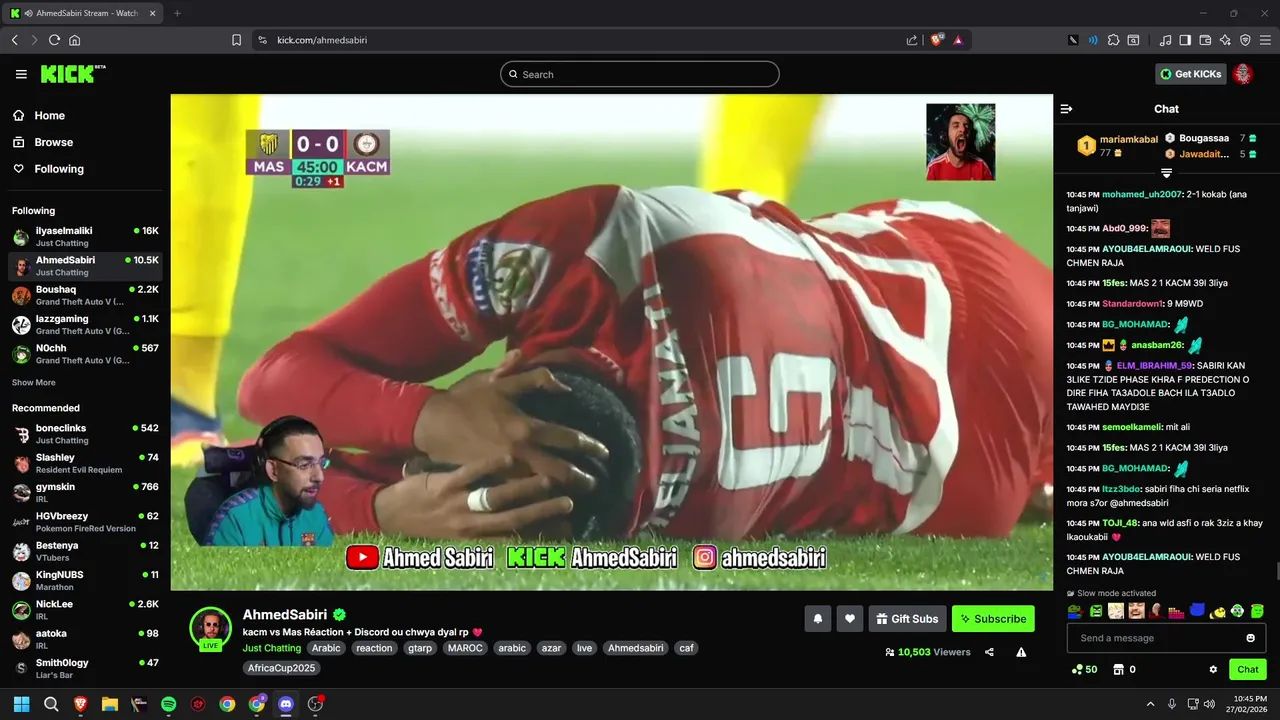Open browser extensions puzzle icon
The image size is (1280, 720).
point(1113,40)
